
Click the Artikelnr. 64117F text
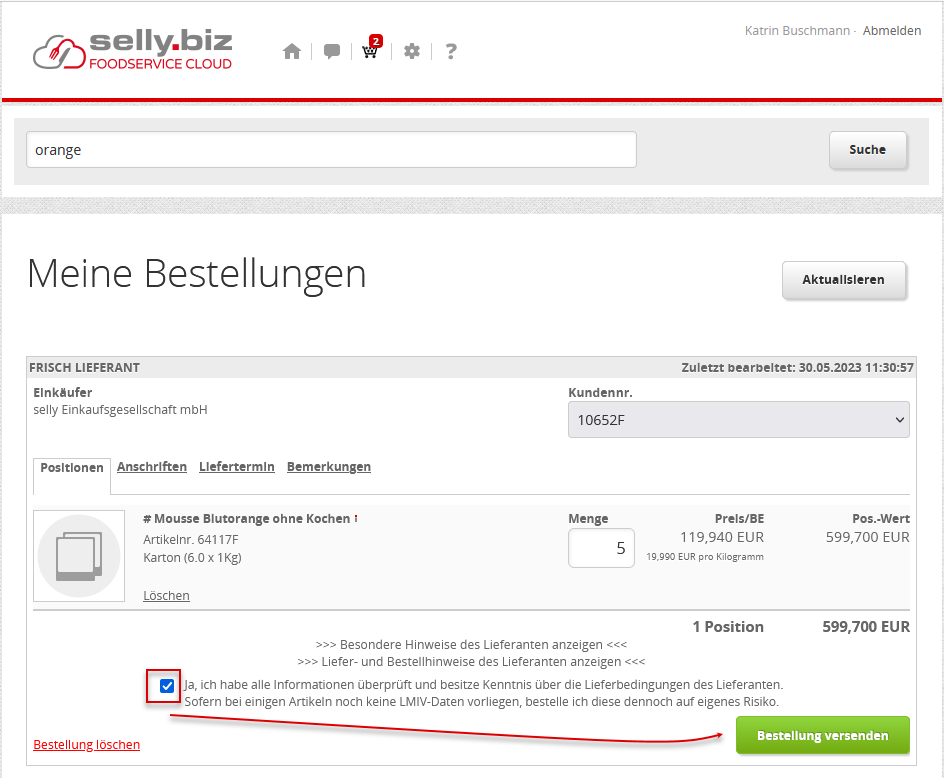coord(191,540)
